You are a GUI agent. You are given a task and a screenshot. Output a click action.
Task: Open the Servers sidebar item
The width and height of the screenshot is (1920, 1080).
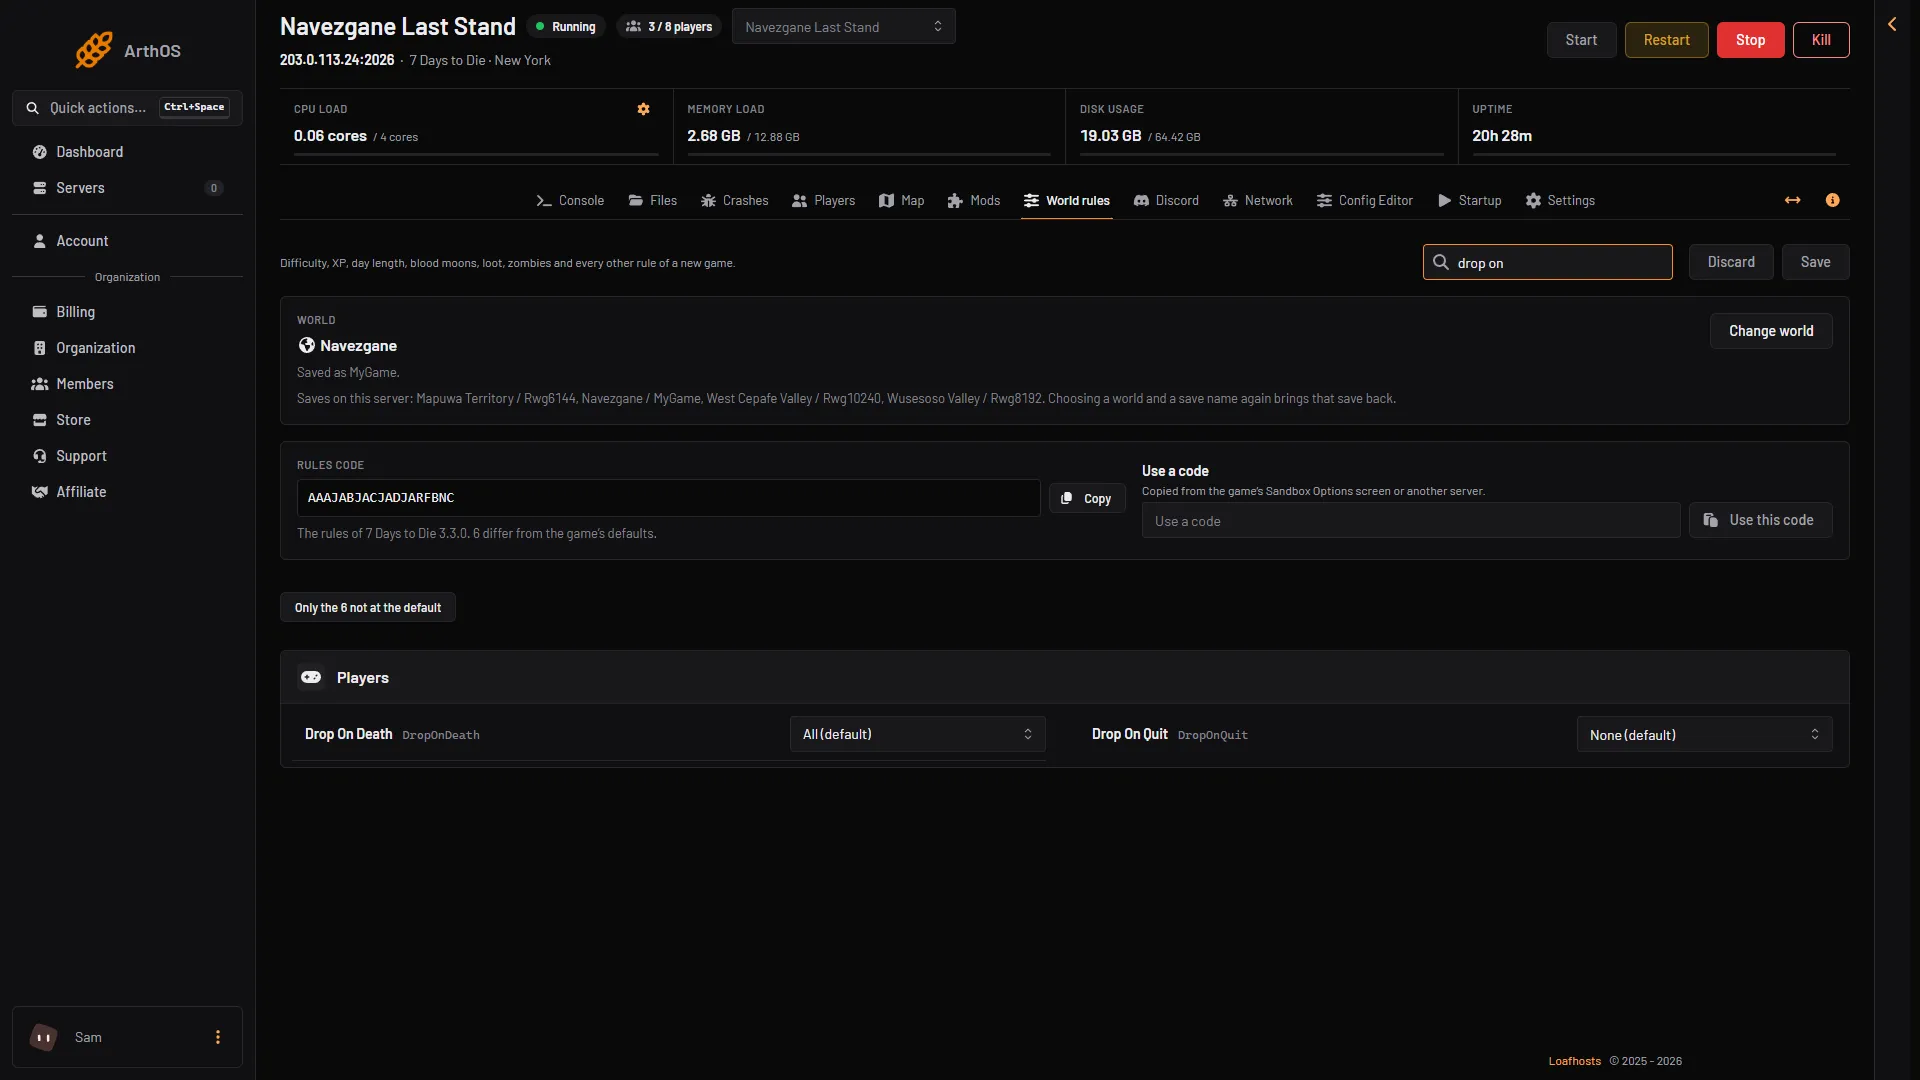(127, 188)
